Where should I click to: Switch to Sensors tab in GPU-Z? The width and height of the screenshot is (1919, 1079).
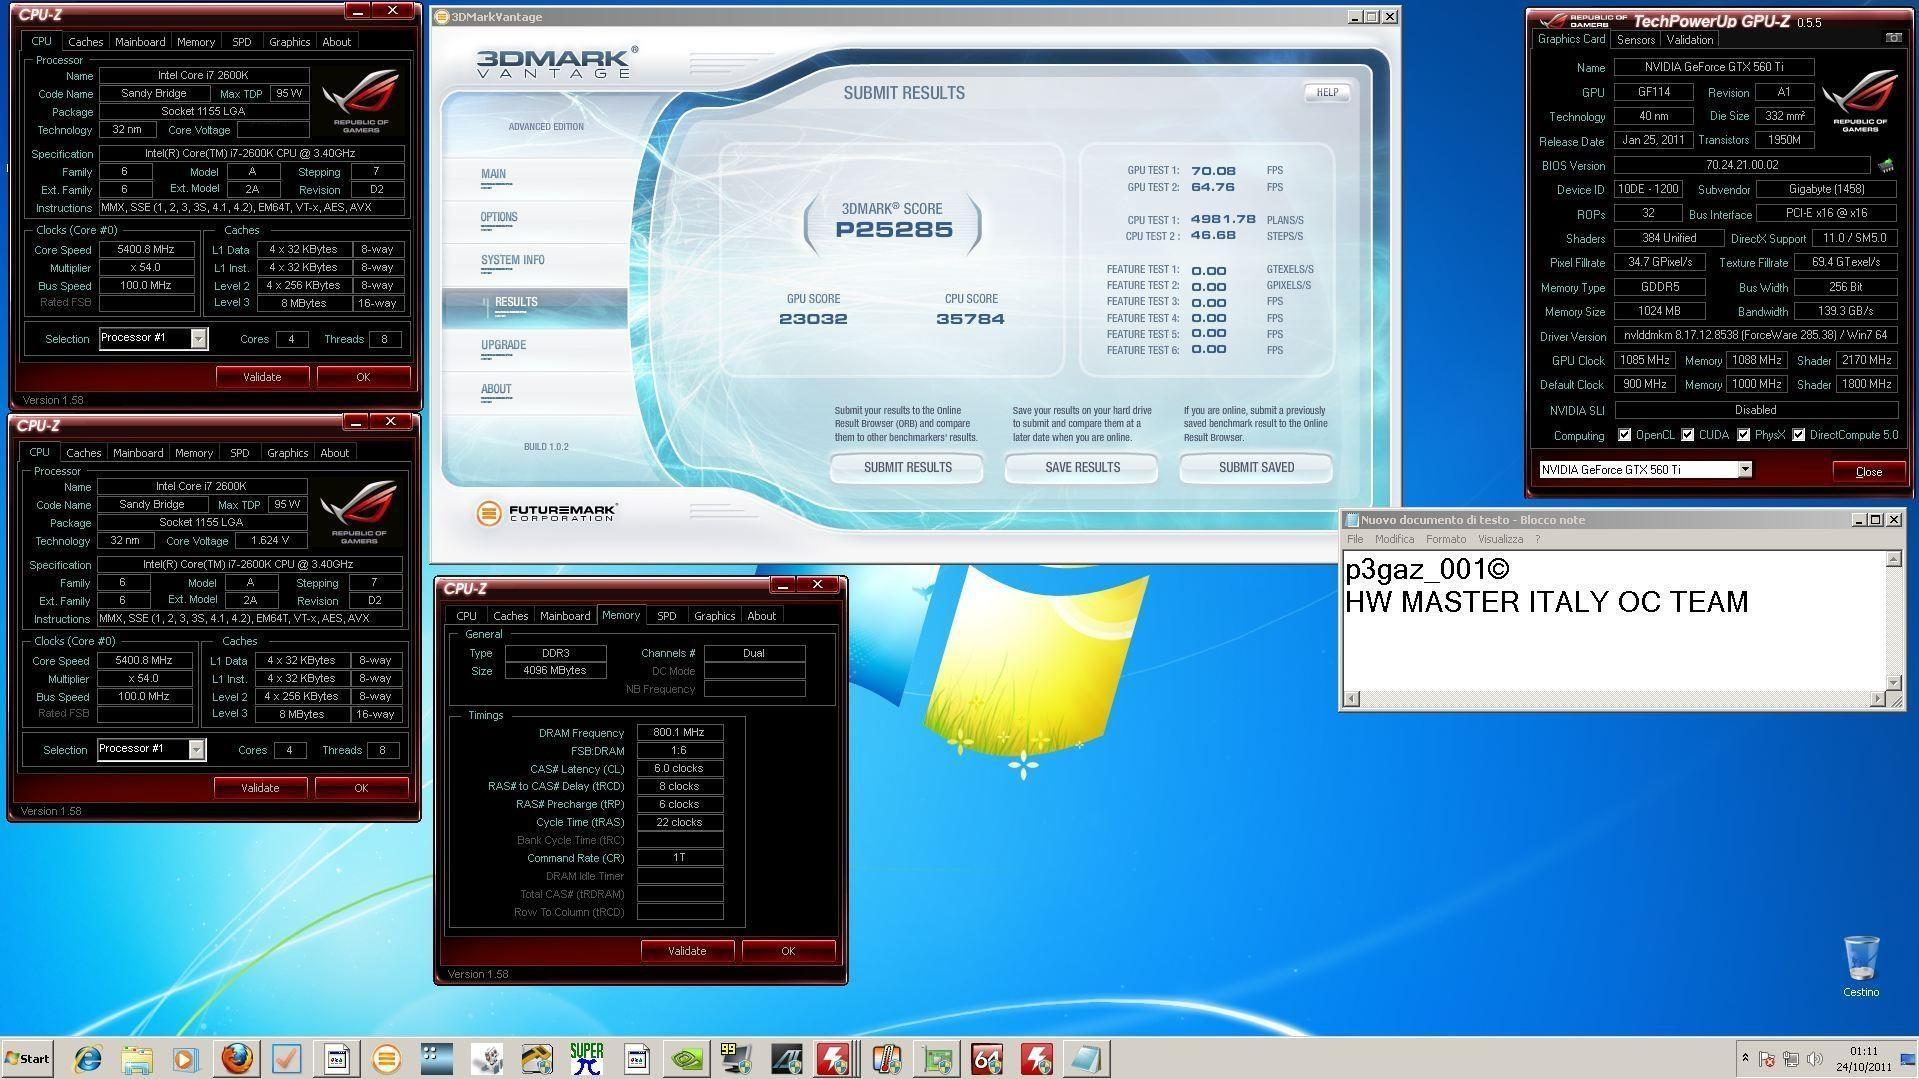[1635, 40]
